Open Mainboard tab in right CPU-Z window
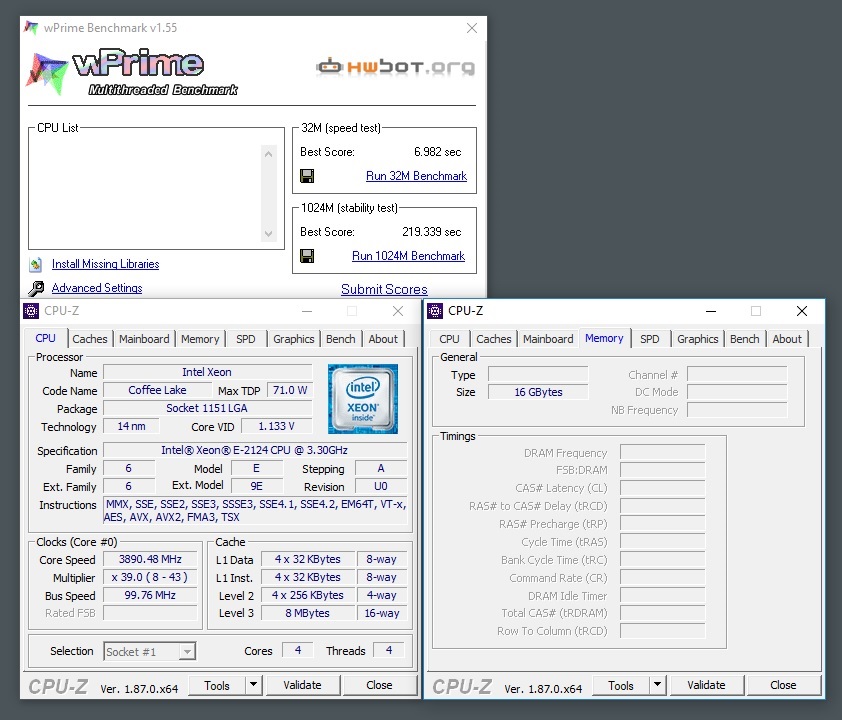Image resolution: width=842 pixels, height=720 pixels. pyautogui.click(x=548, y=339)
